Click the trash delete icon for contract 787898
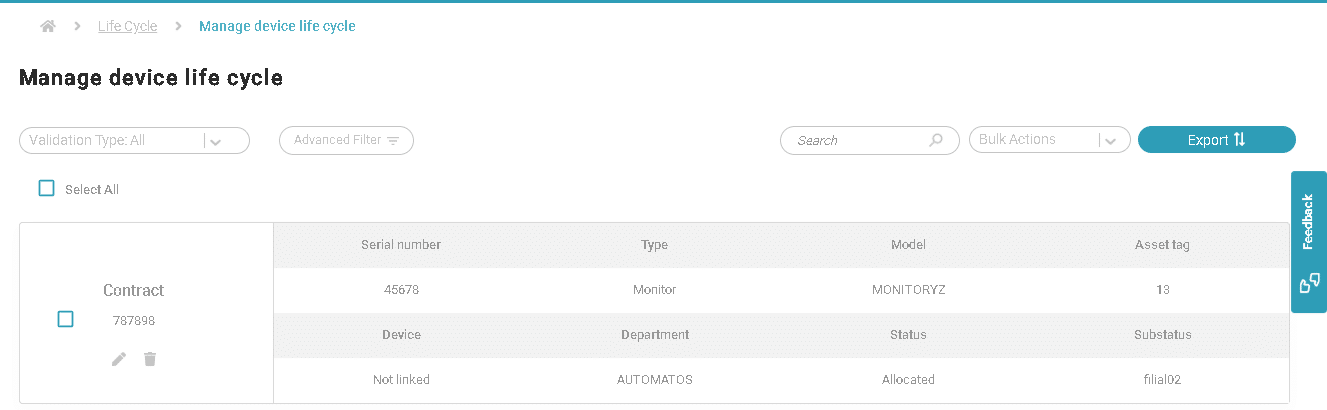Screen dimensions: 1327x410 (150, 359)
